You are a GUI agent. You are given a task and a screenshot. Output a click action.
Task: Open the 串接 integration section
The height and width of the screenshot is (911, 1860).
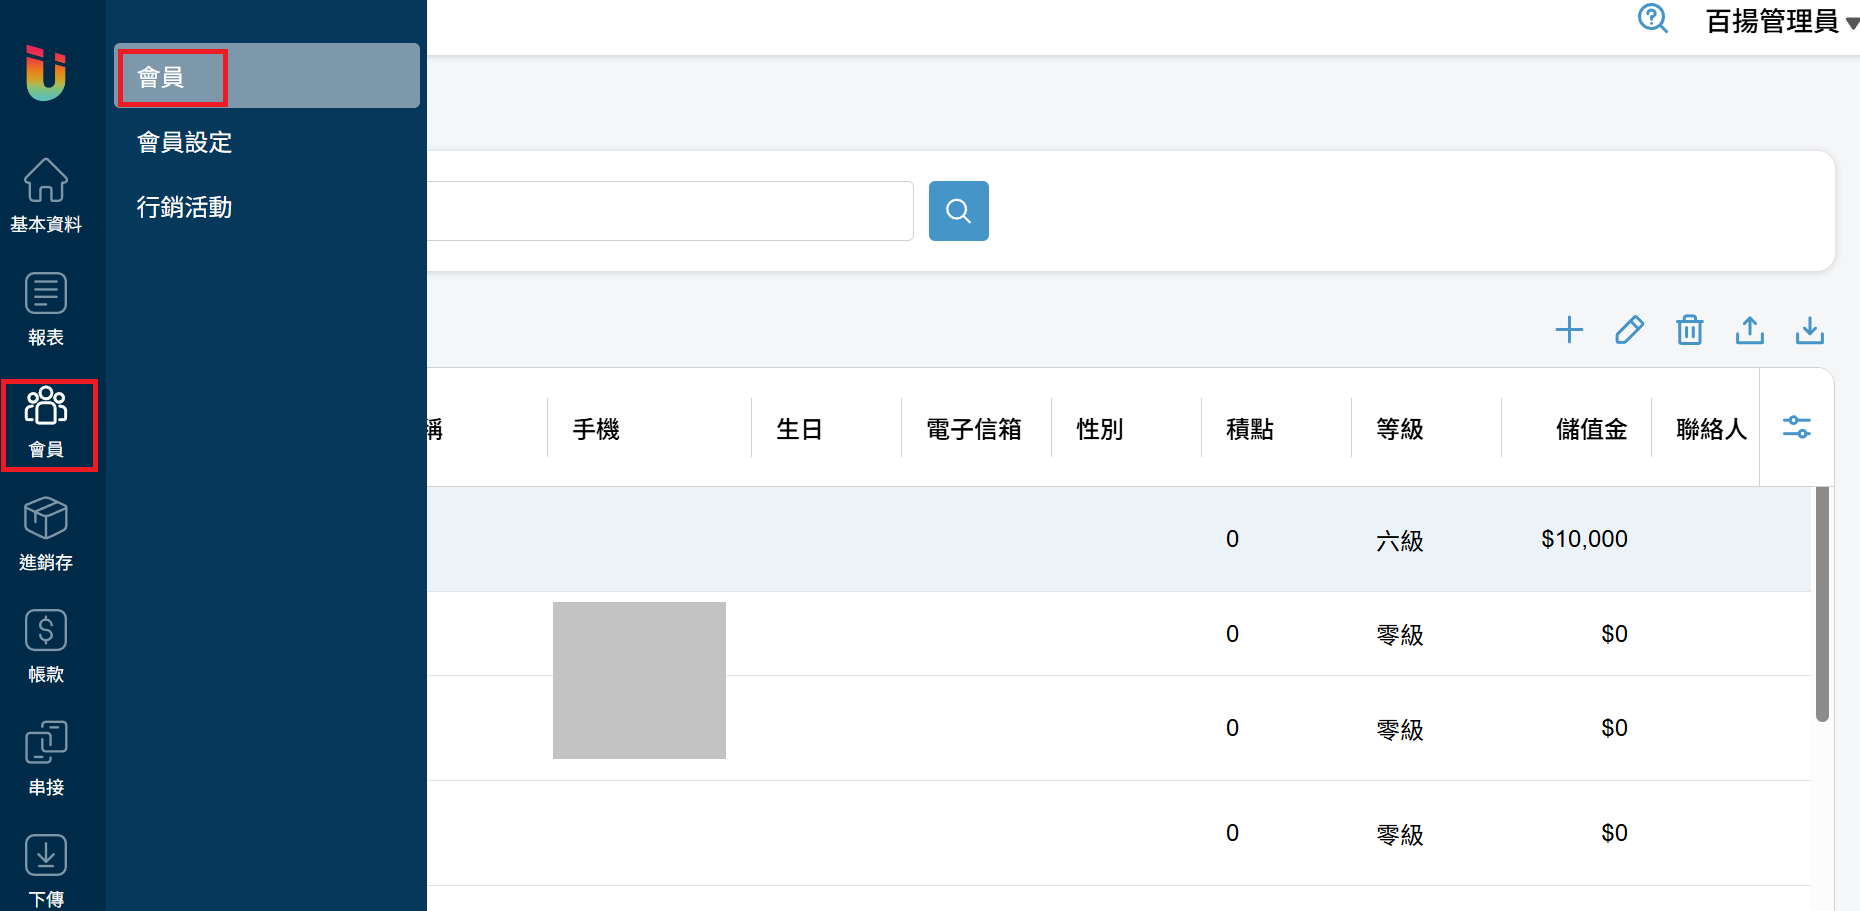click(x=46, y=758)
